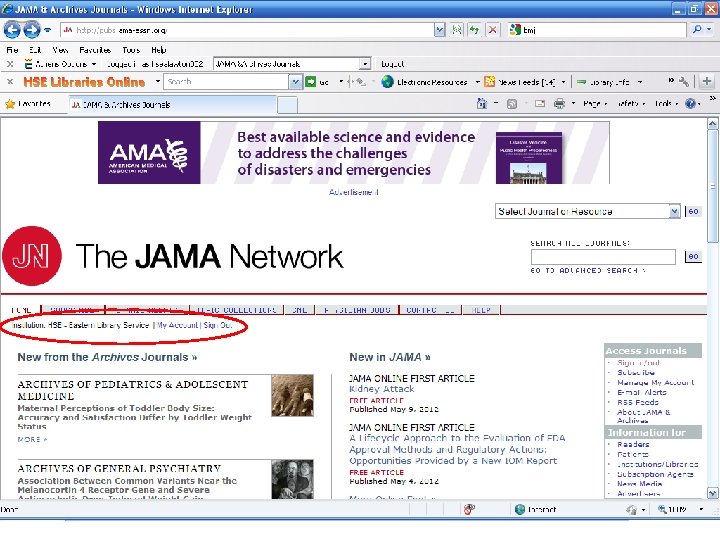
Task: Open recent pages arrow beside Forward button
Action: [47, 30]
